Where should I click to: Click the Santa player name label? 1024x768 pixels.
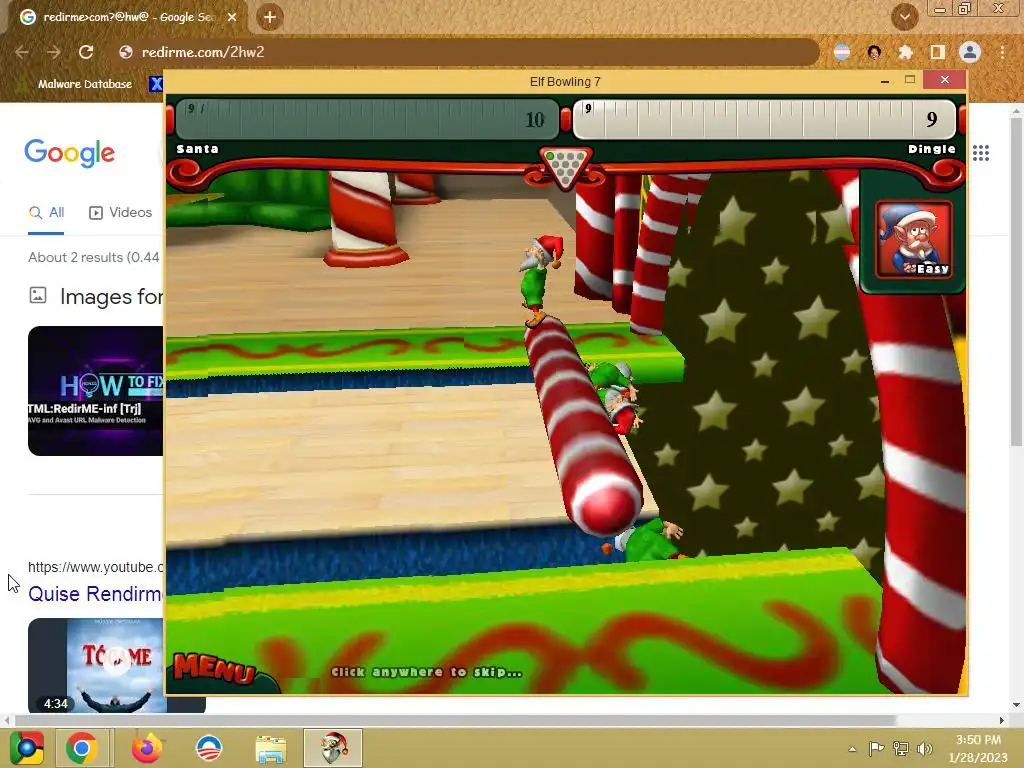click(x=198, y=149)
